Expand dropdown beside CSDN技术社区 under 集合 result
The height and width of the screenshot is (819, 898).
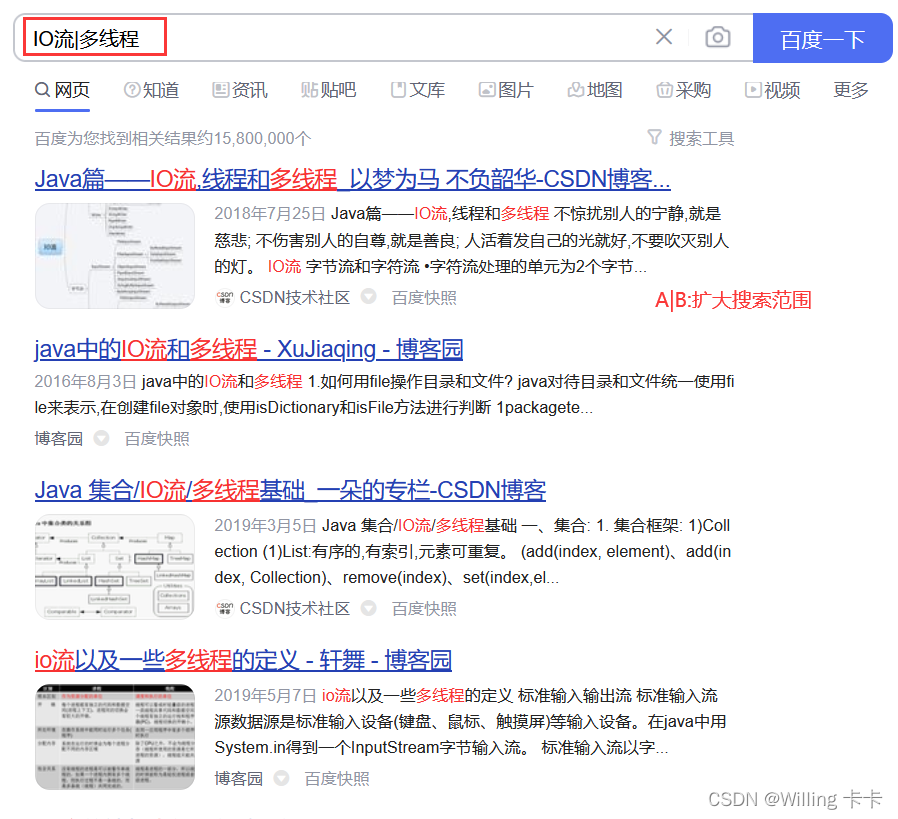[368, 608]
